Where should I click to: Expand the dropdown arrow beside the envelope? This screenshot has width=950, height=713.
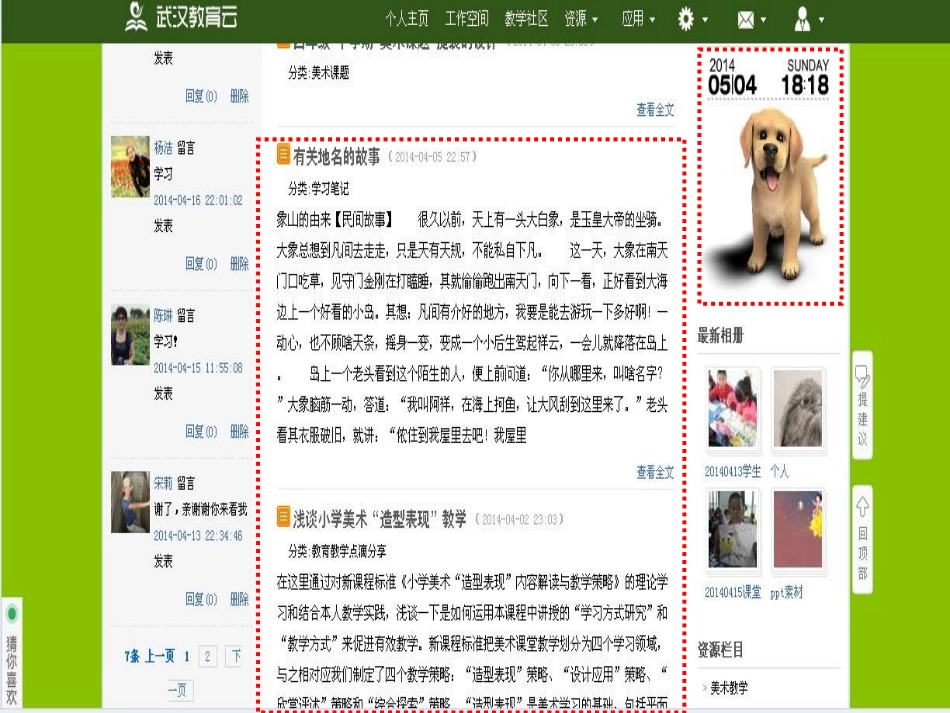[x=763, y=20]
